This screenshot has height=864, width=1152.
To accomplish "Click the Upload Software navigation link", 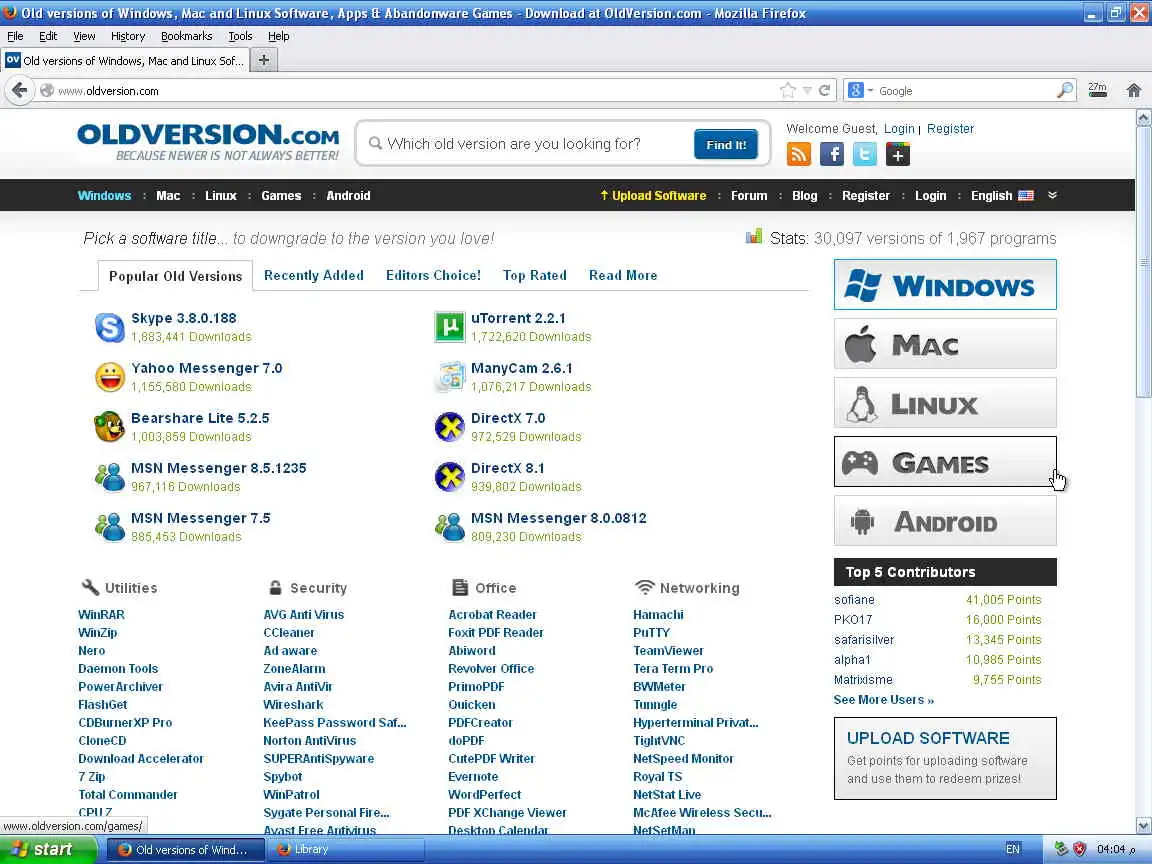I will (x=653, y=195).
